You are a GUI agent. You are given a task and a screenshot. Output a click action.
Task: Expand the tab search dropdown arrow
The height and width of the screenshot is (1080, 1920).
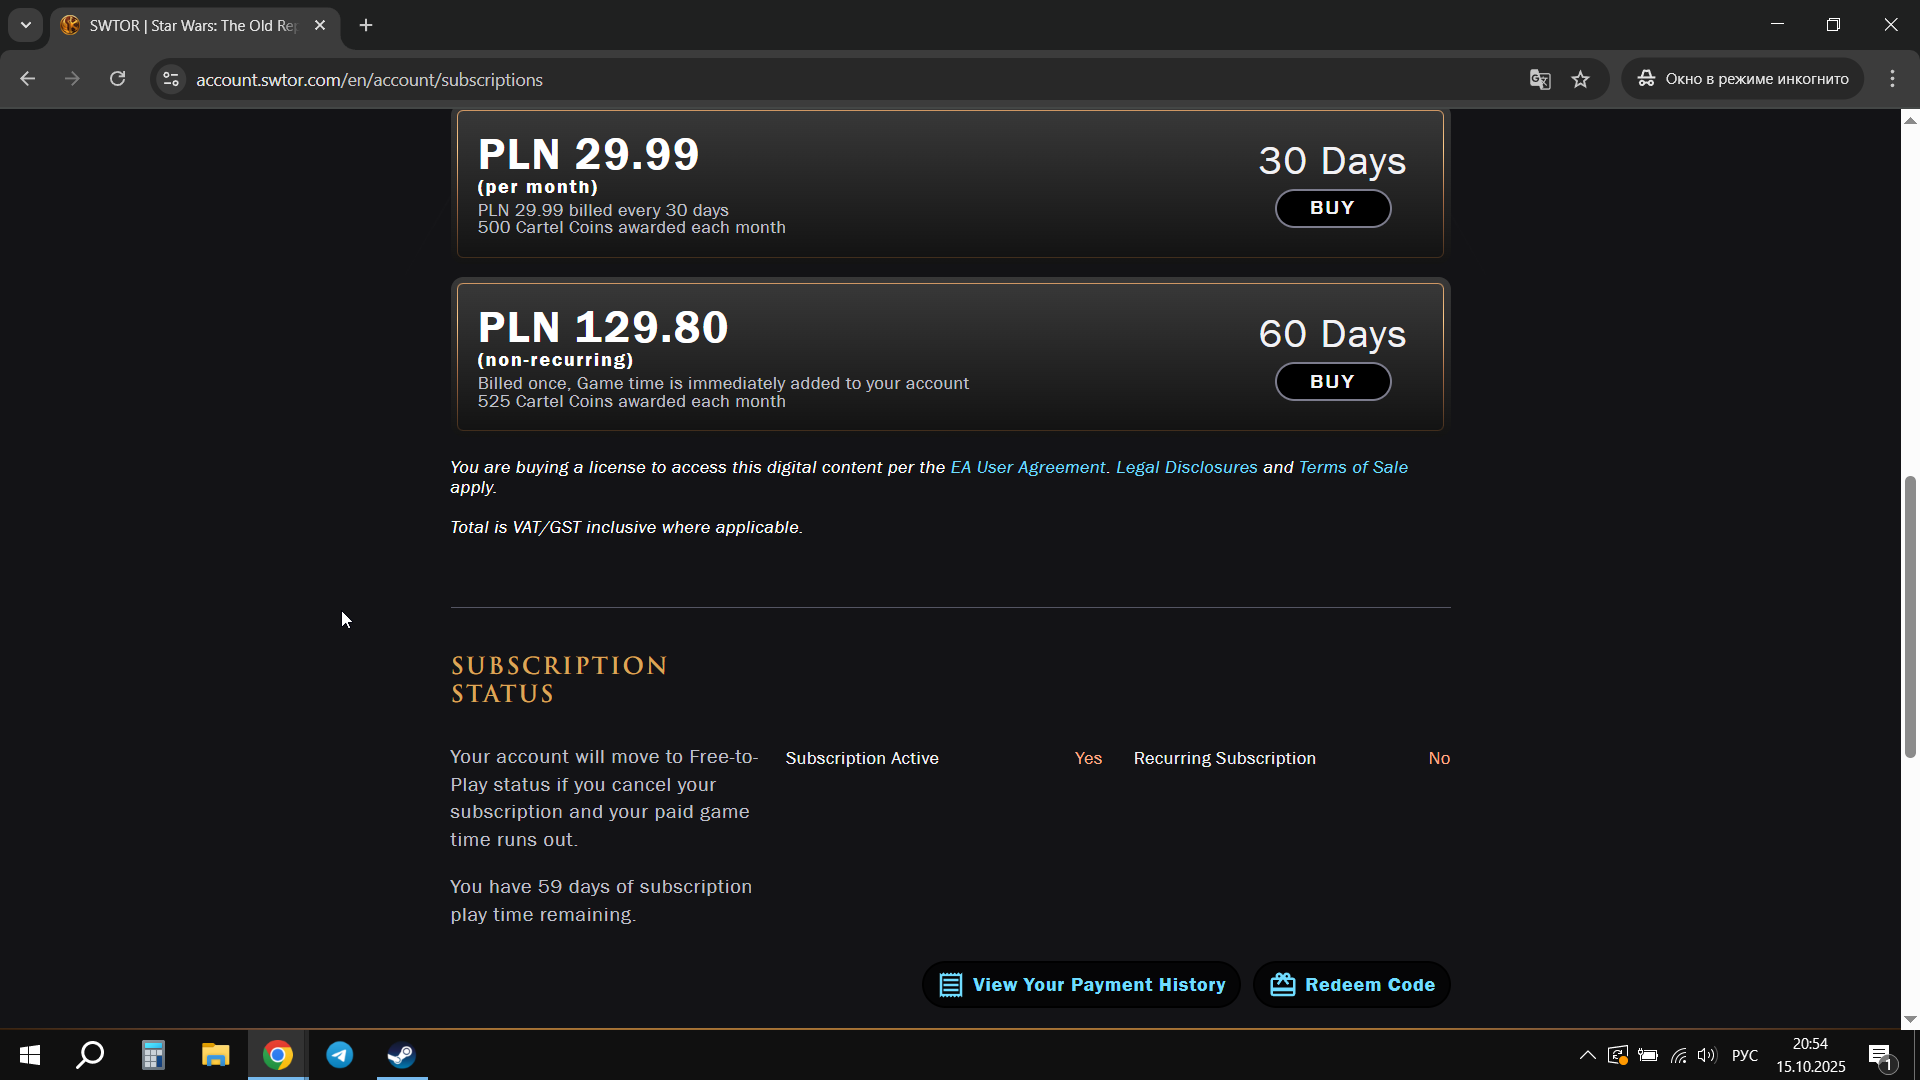[26, 25]
